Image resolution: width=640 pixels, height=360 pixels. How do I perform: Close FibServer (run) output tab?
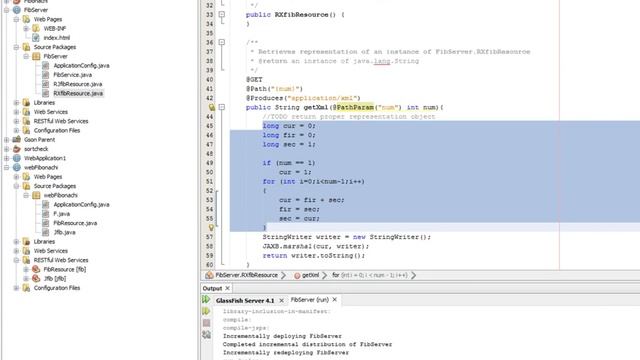[x=335, y=300]
